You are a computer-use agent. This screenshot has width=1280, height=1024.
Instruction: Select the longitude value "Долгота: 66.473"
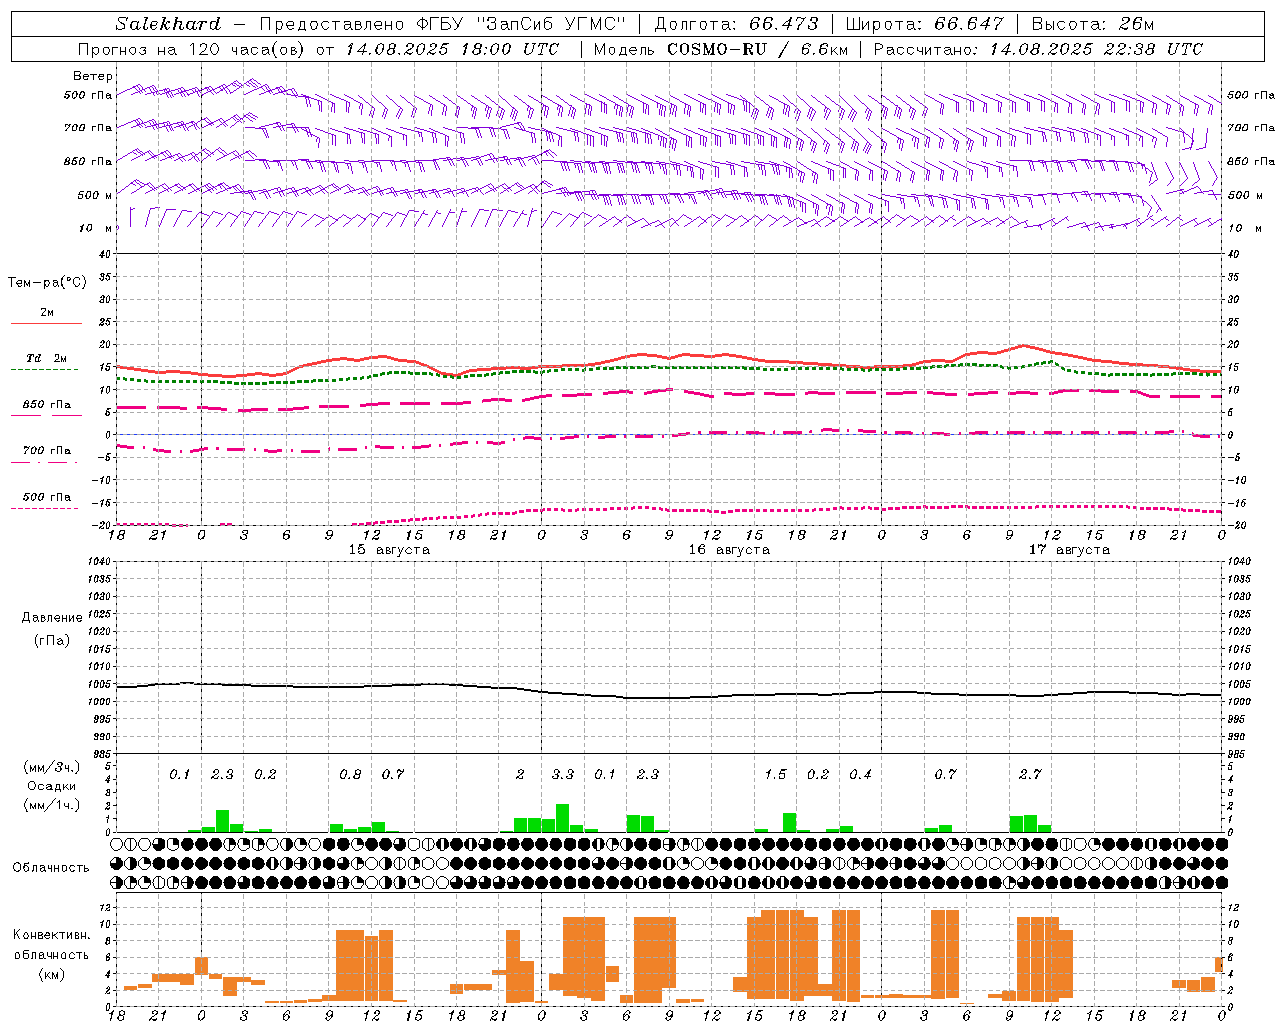(x=736, y=24)
